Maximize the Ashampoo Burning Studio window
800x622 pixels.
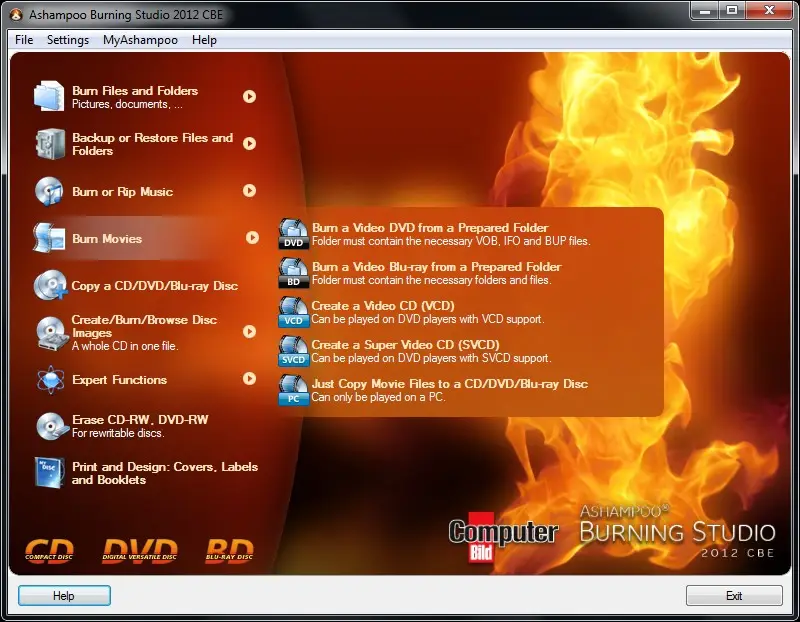(732, 11)
